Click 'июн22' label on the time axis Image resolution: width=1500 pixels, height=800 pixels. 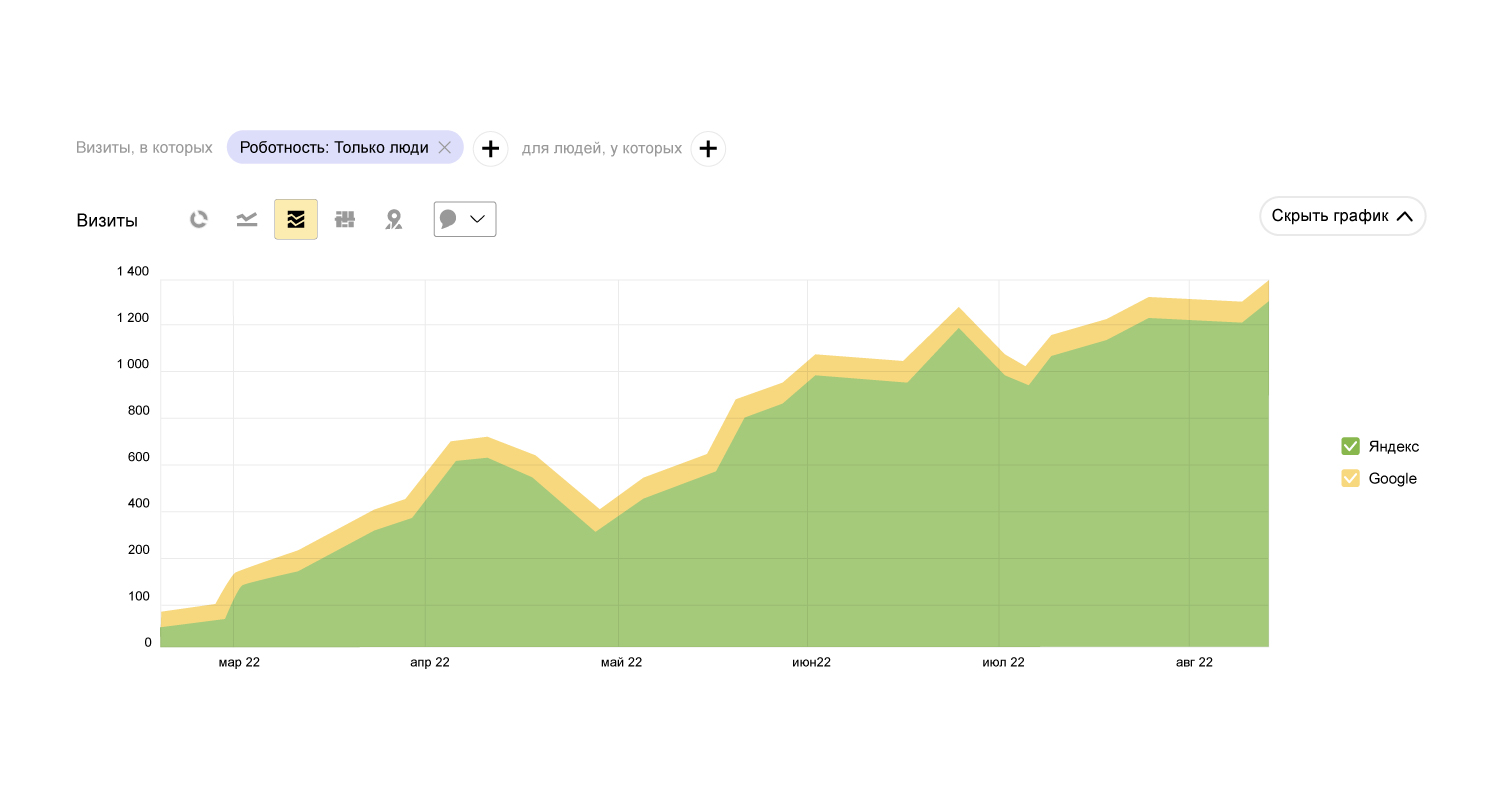(x=811, y=662)
